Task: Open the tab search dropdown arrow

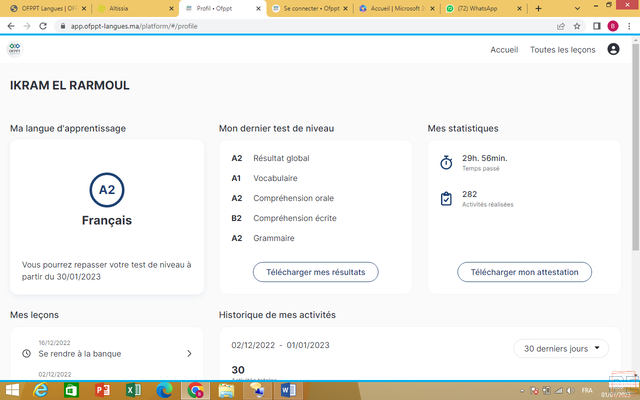Action: click(x=577, y=9)
